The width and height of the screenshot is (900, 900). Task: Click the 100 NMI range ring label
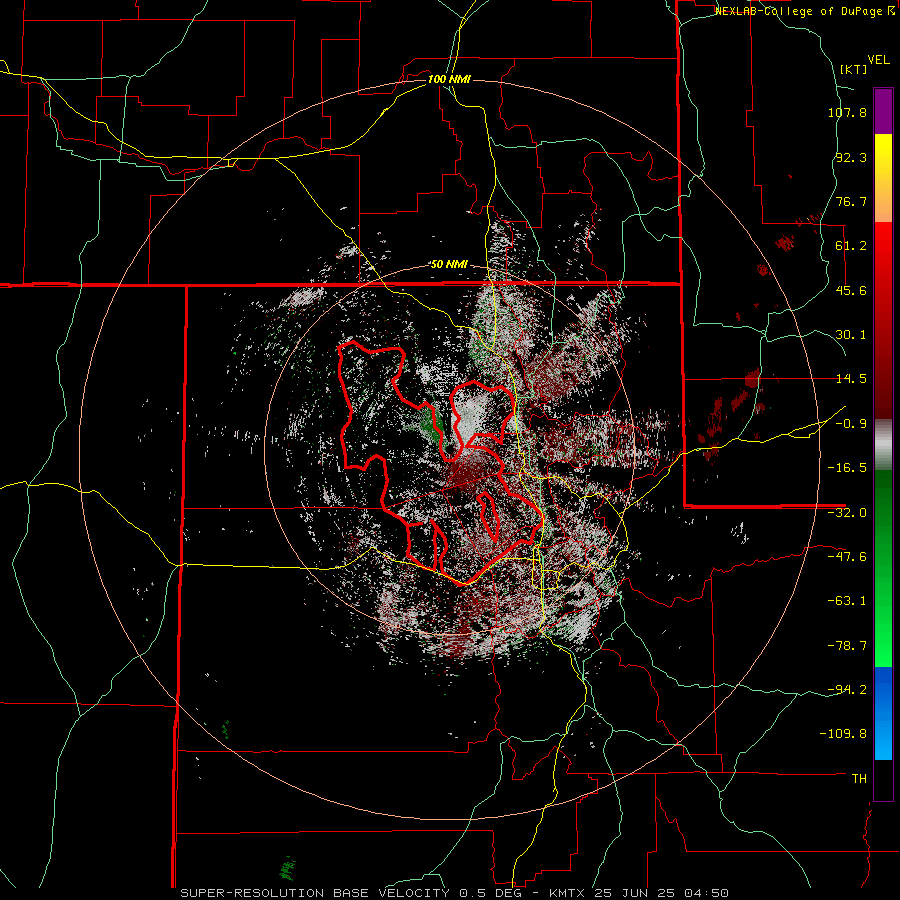click(x=449, y=79)
